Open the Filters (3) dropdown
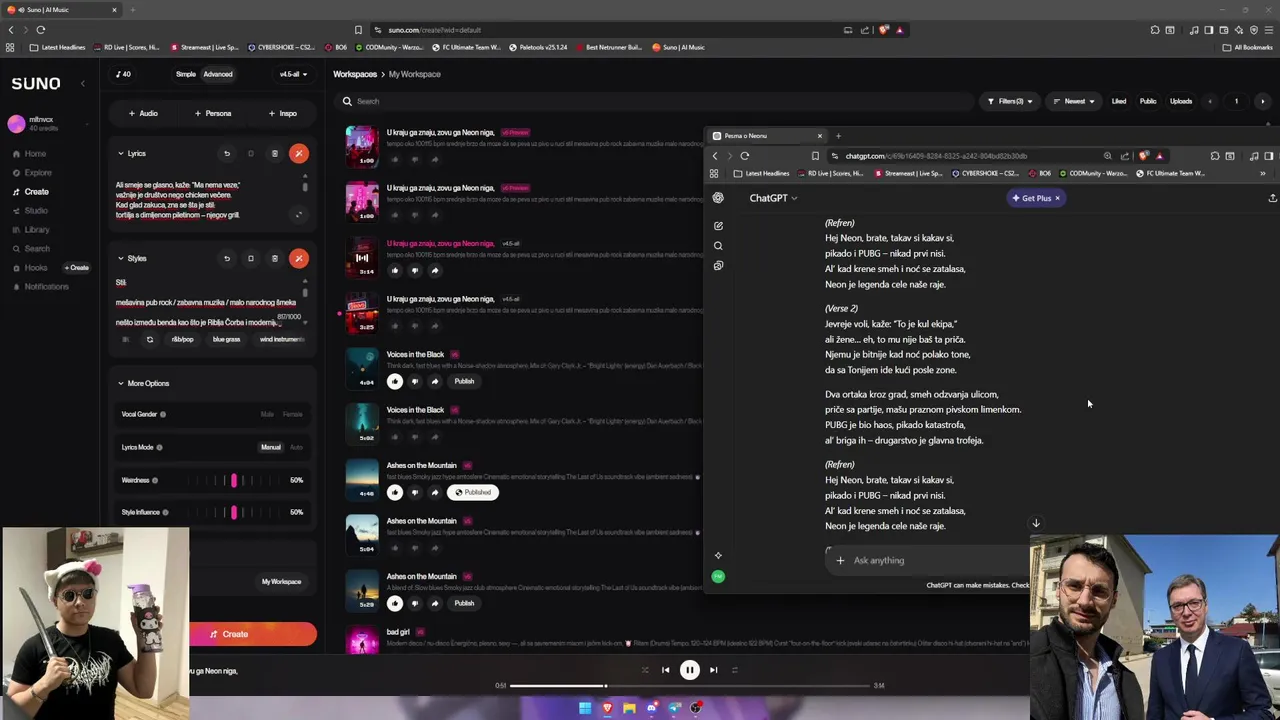Image resolution: width=1280 pixels, height=720 pixels. click(1010, 101)
